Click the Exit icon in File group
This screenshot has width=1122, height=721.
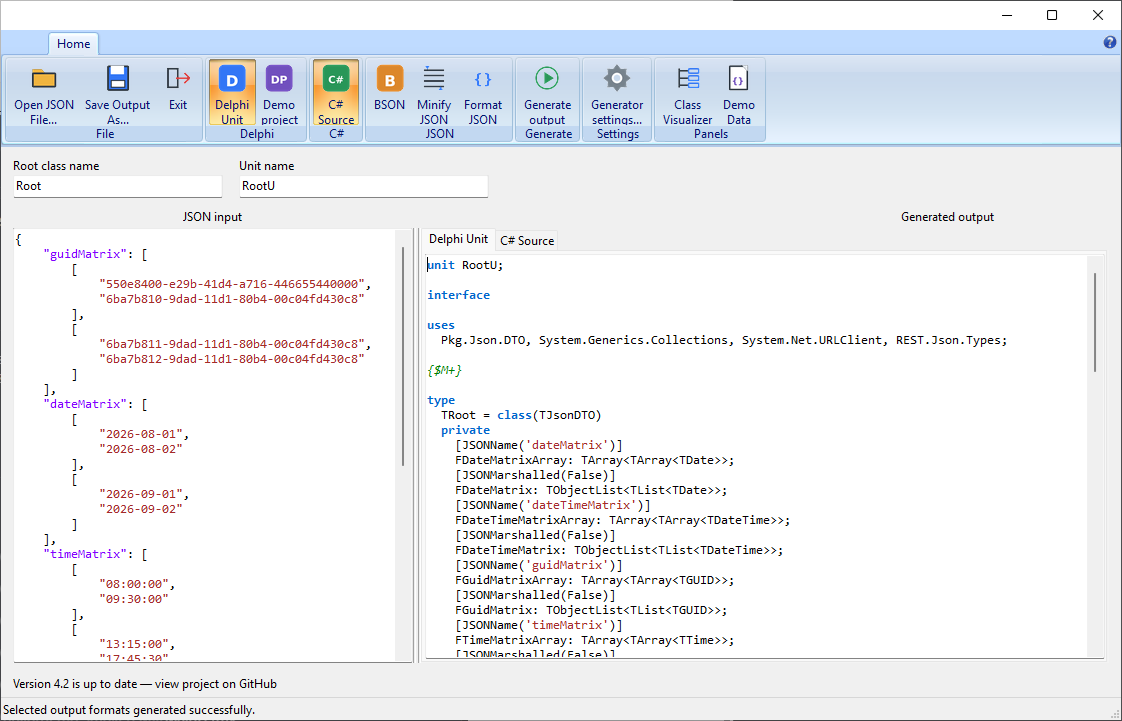(x=177, y=79)
